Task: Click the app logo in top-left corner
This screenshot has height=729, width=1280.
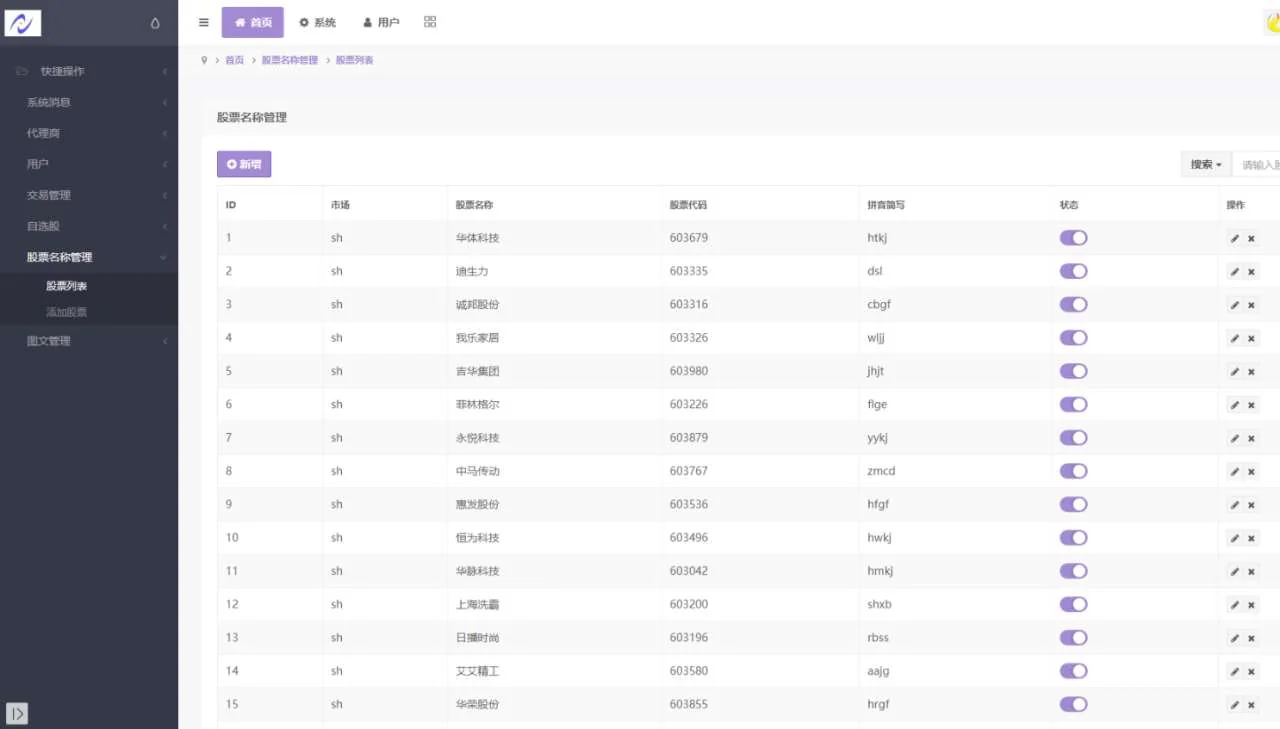Action: 23,22
